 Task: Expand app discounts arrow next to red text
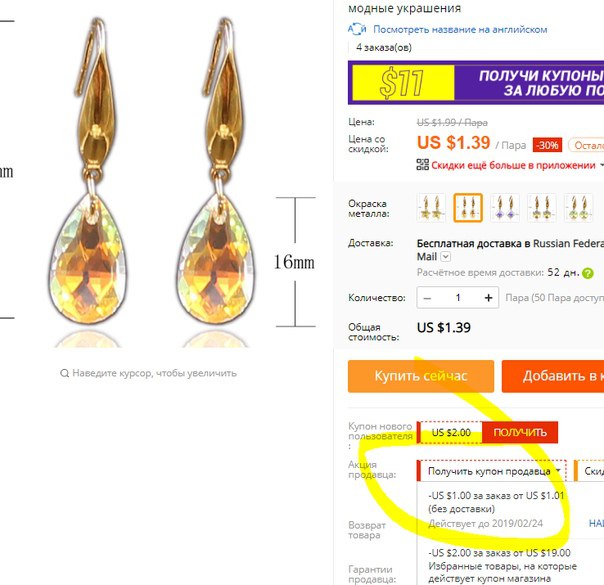coord(601,165)
